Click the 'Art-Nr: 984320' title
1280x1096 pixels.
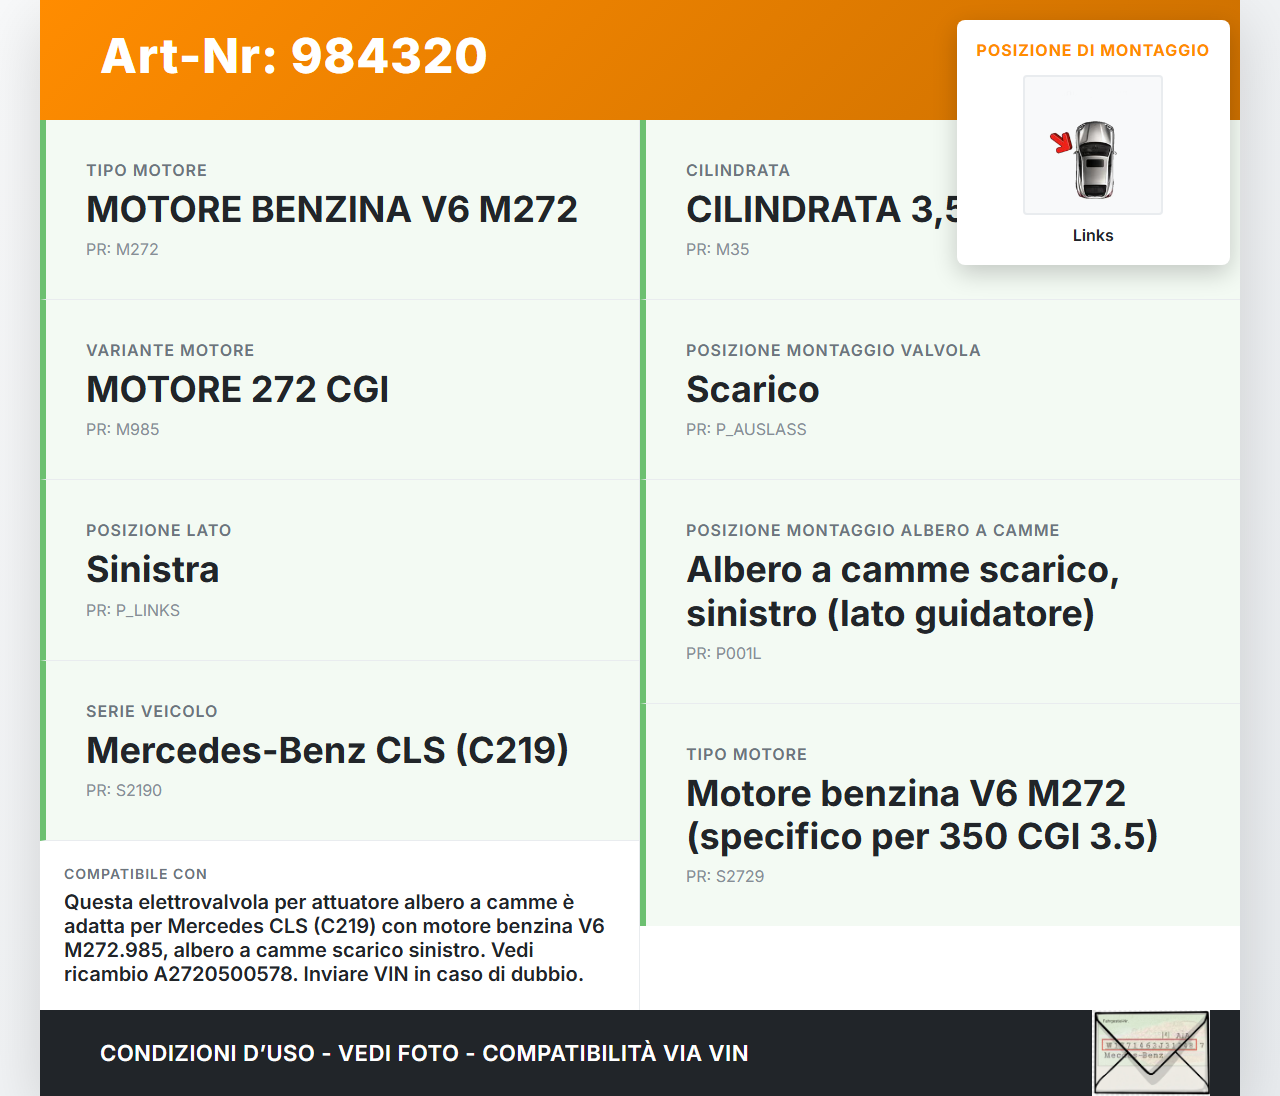[294, 56]
